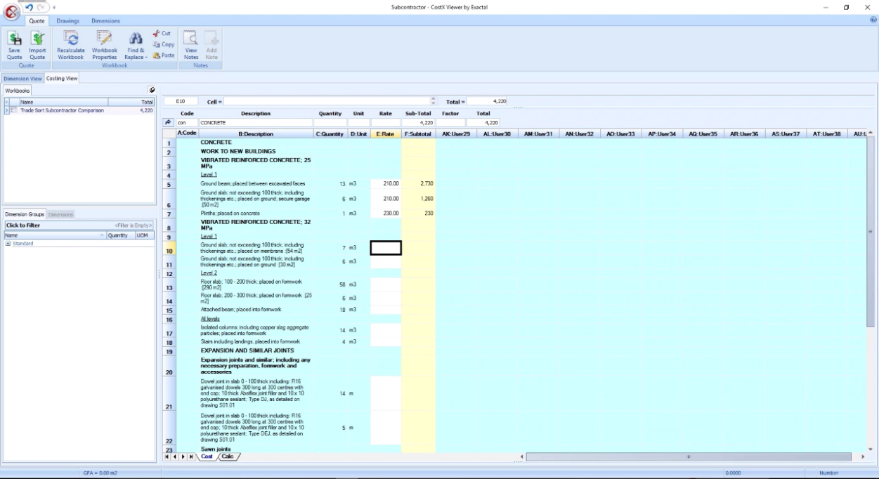The height and width of the screenshot is (479, 879).
Task: Click the rate cell 210.00 for Ground beam
Action: tap(386, 183)
